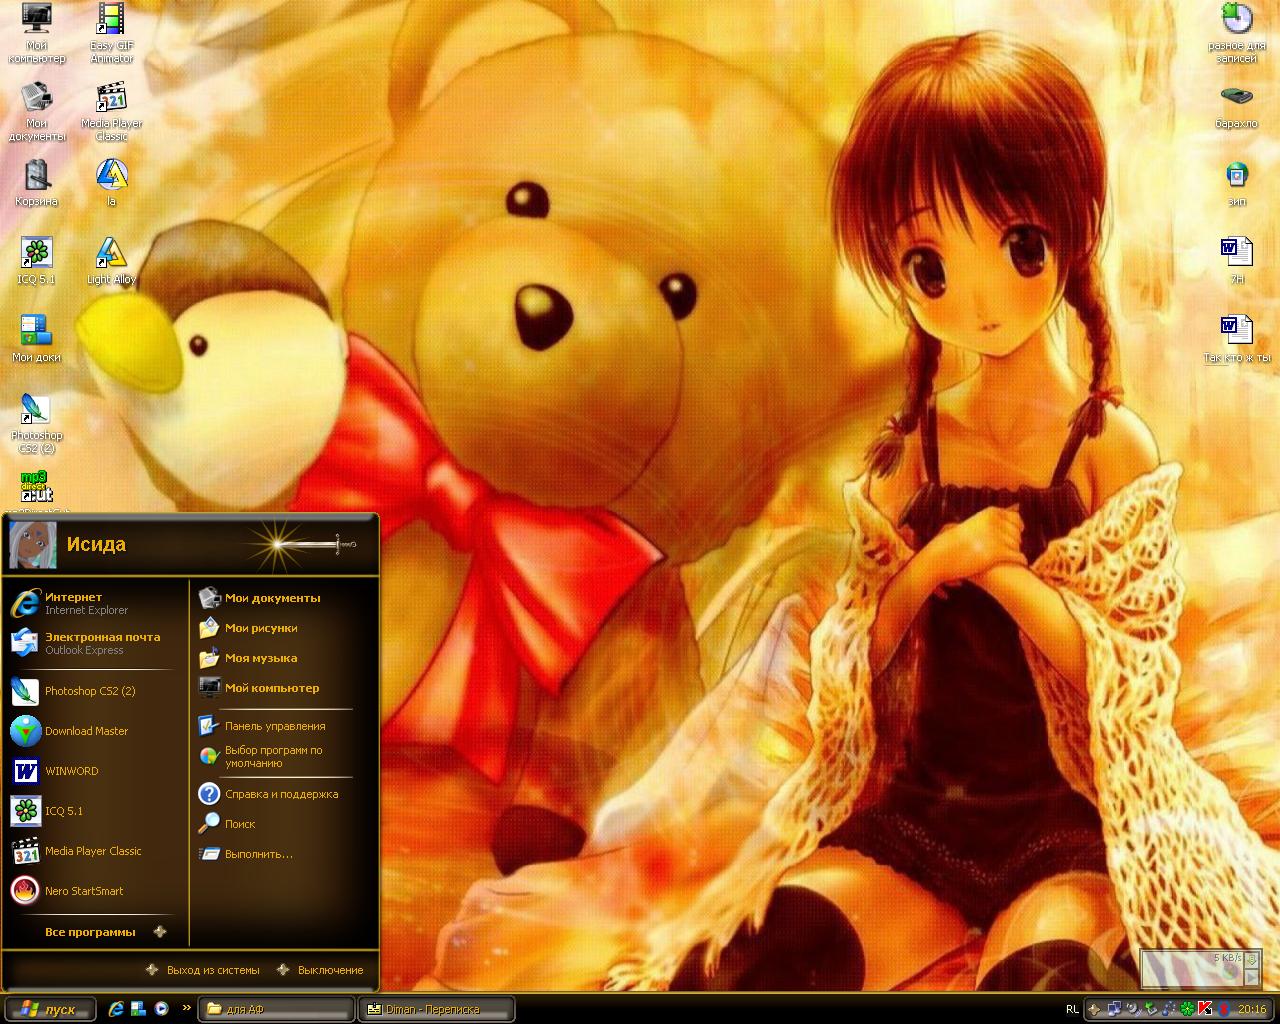
Task: Click the Download Master green arrow tray icon
Action: 1150,1009
